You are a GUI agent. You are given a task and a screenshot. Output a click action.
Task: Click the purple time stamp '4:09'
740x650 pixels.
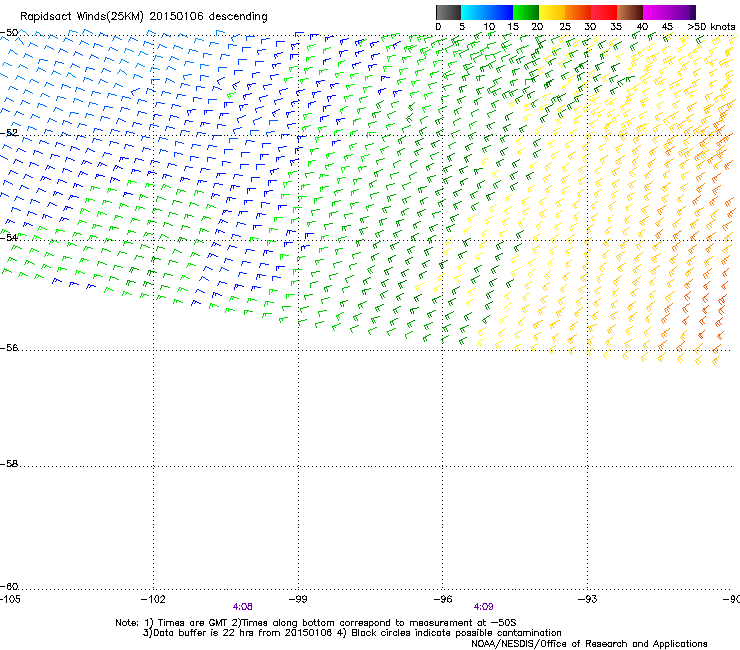pyautogui.click(x=484, y=607)
